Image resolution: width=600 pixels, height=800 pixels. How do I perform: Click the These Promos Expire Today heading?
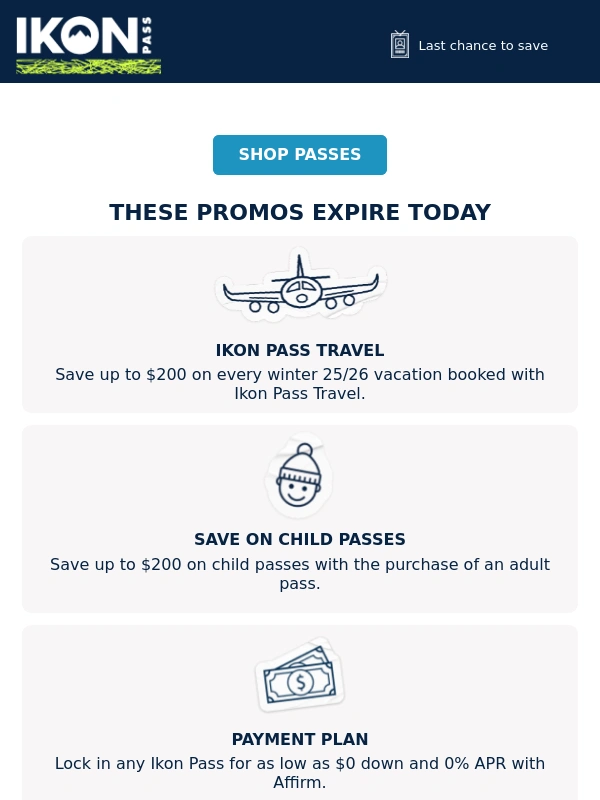click(x=300, y=213)
